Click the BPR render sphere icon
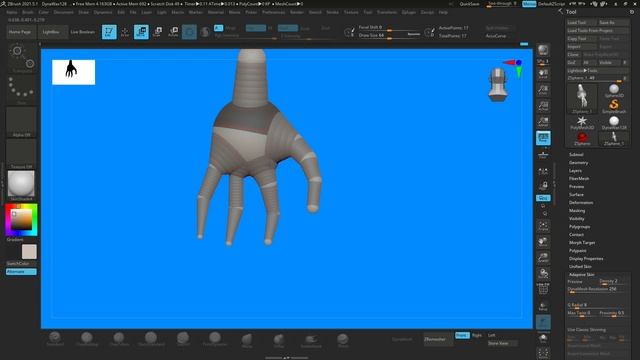The image size is (640, 360). tap(543, 50)
